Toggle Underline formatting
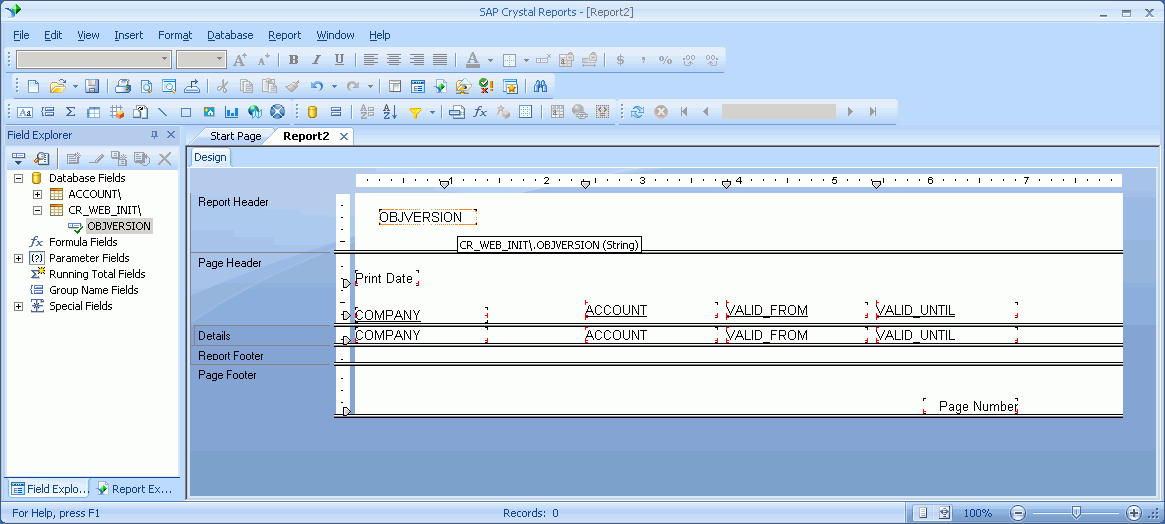Screen dimensions: 1165x524 click(339, 60)
